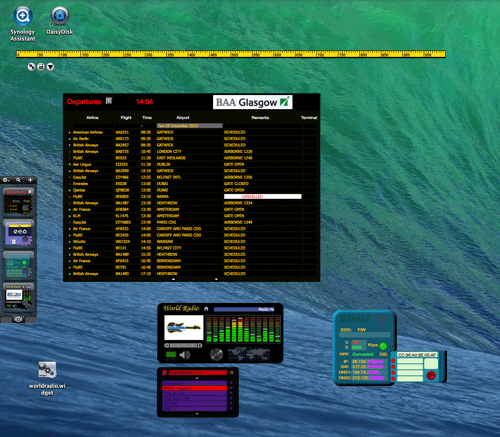Click the Airport column header
The height and width of the screenshot is (437, 500).
coord(183,117)
